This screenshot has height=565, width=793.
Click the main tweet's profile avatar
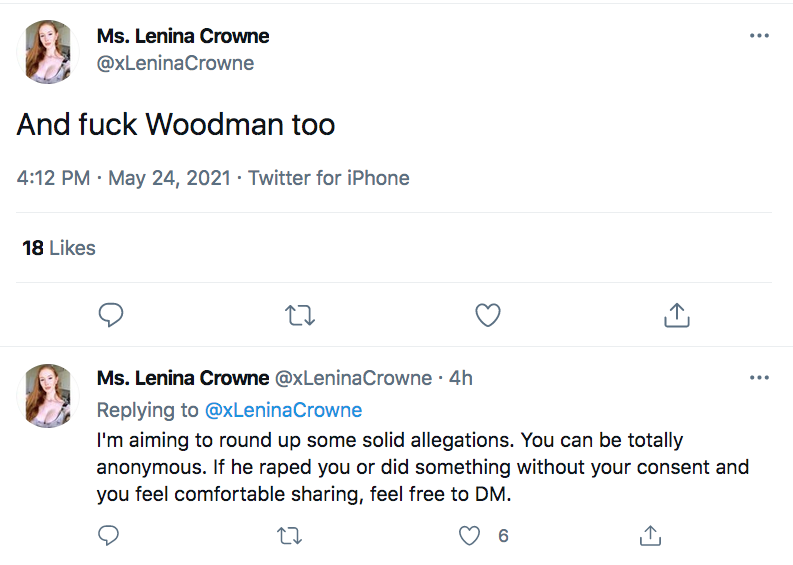(x=48, y=50)
